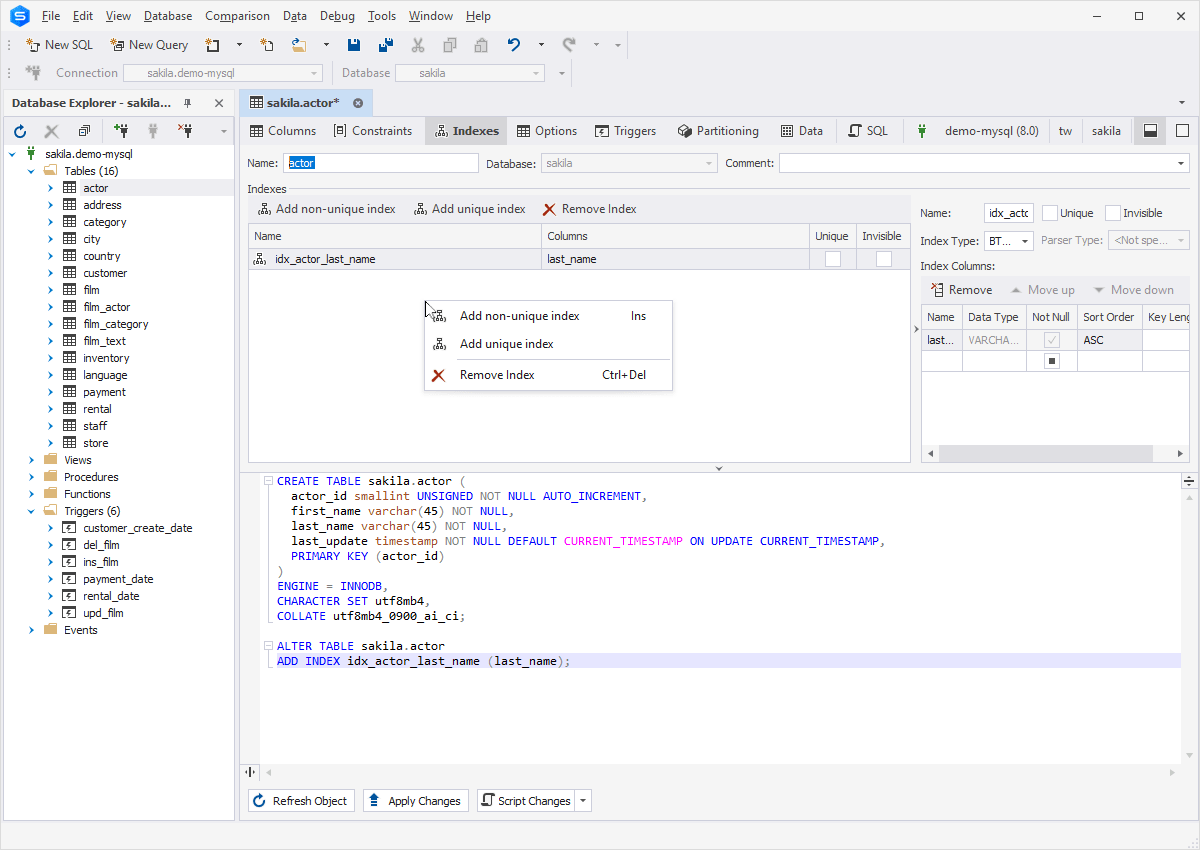Click the Cut scissors icon
Viewport: 1200px width, 850px height.
(x=418, y=45)
